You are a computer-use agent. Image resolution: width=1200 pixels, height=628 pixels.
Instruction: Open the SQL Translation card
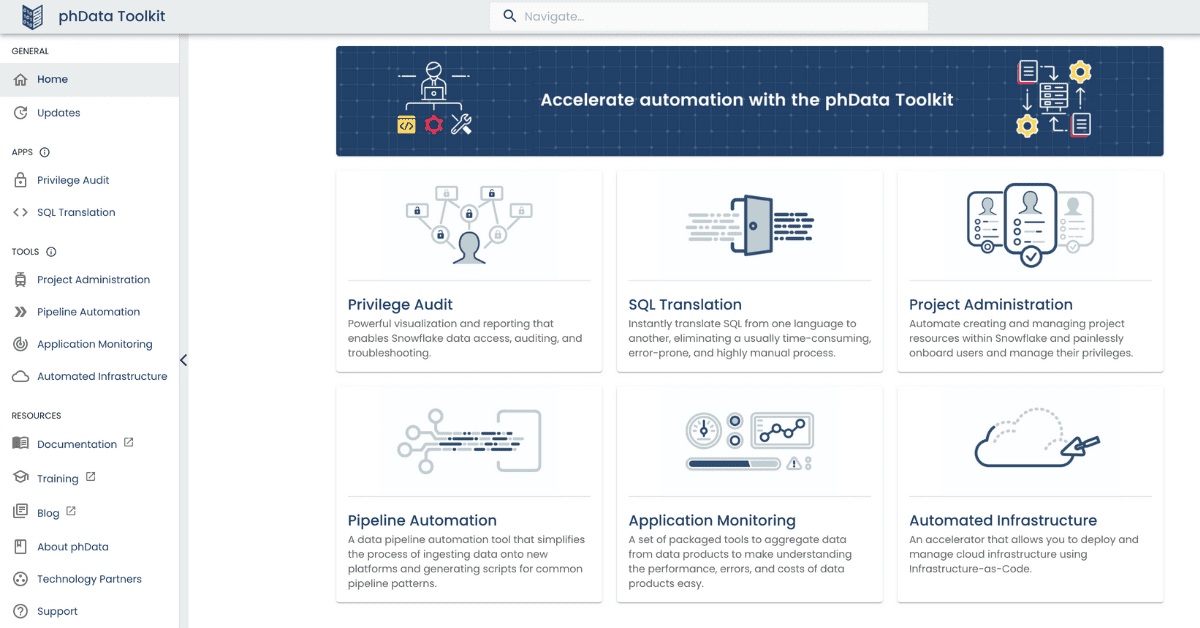tap(749, 271)
